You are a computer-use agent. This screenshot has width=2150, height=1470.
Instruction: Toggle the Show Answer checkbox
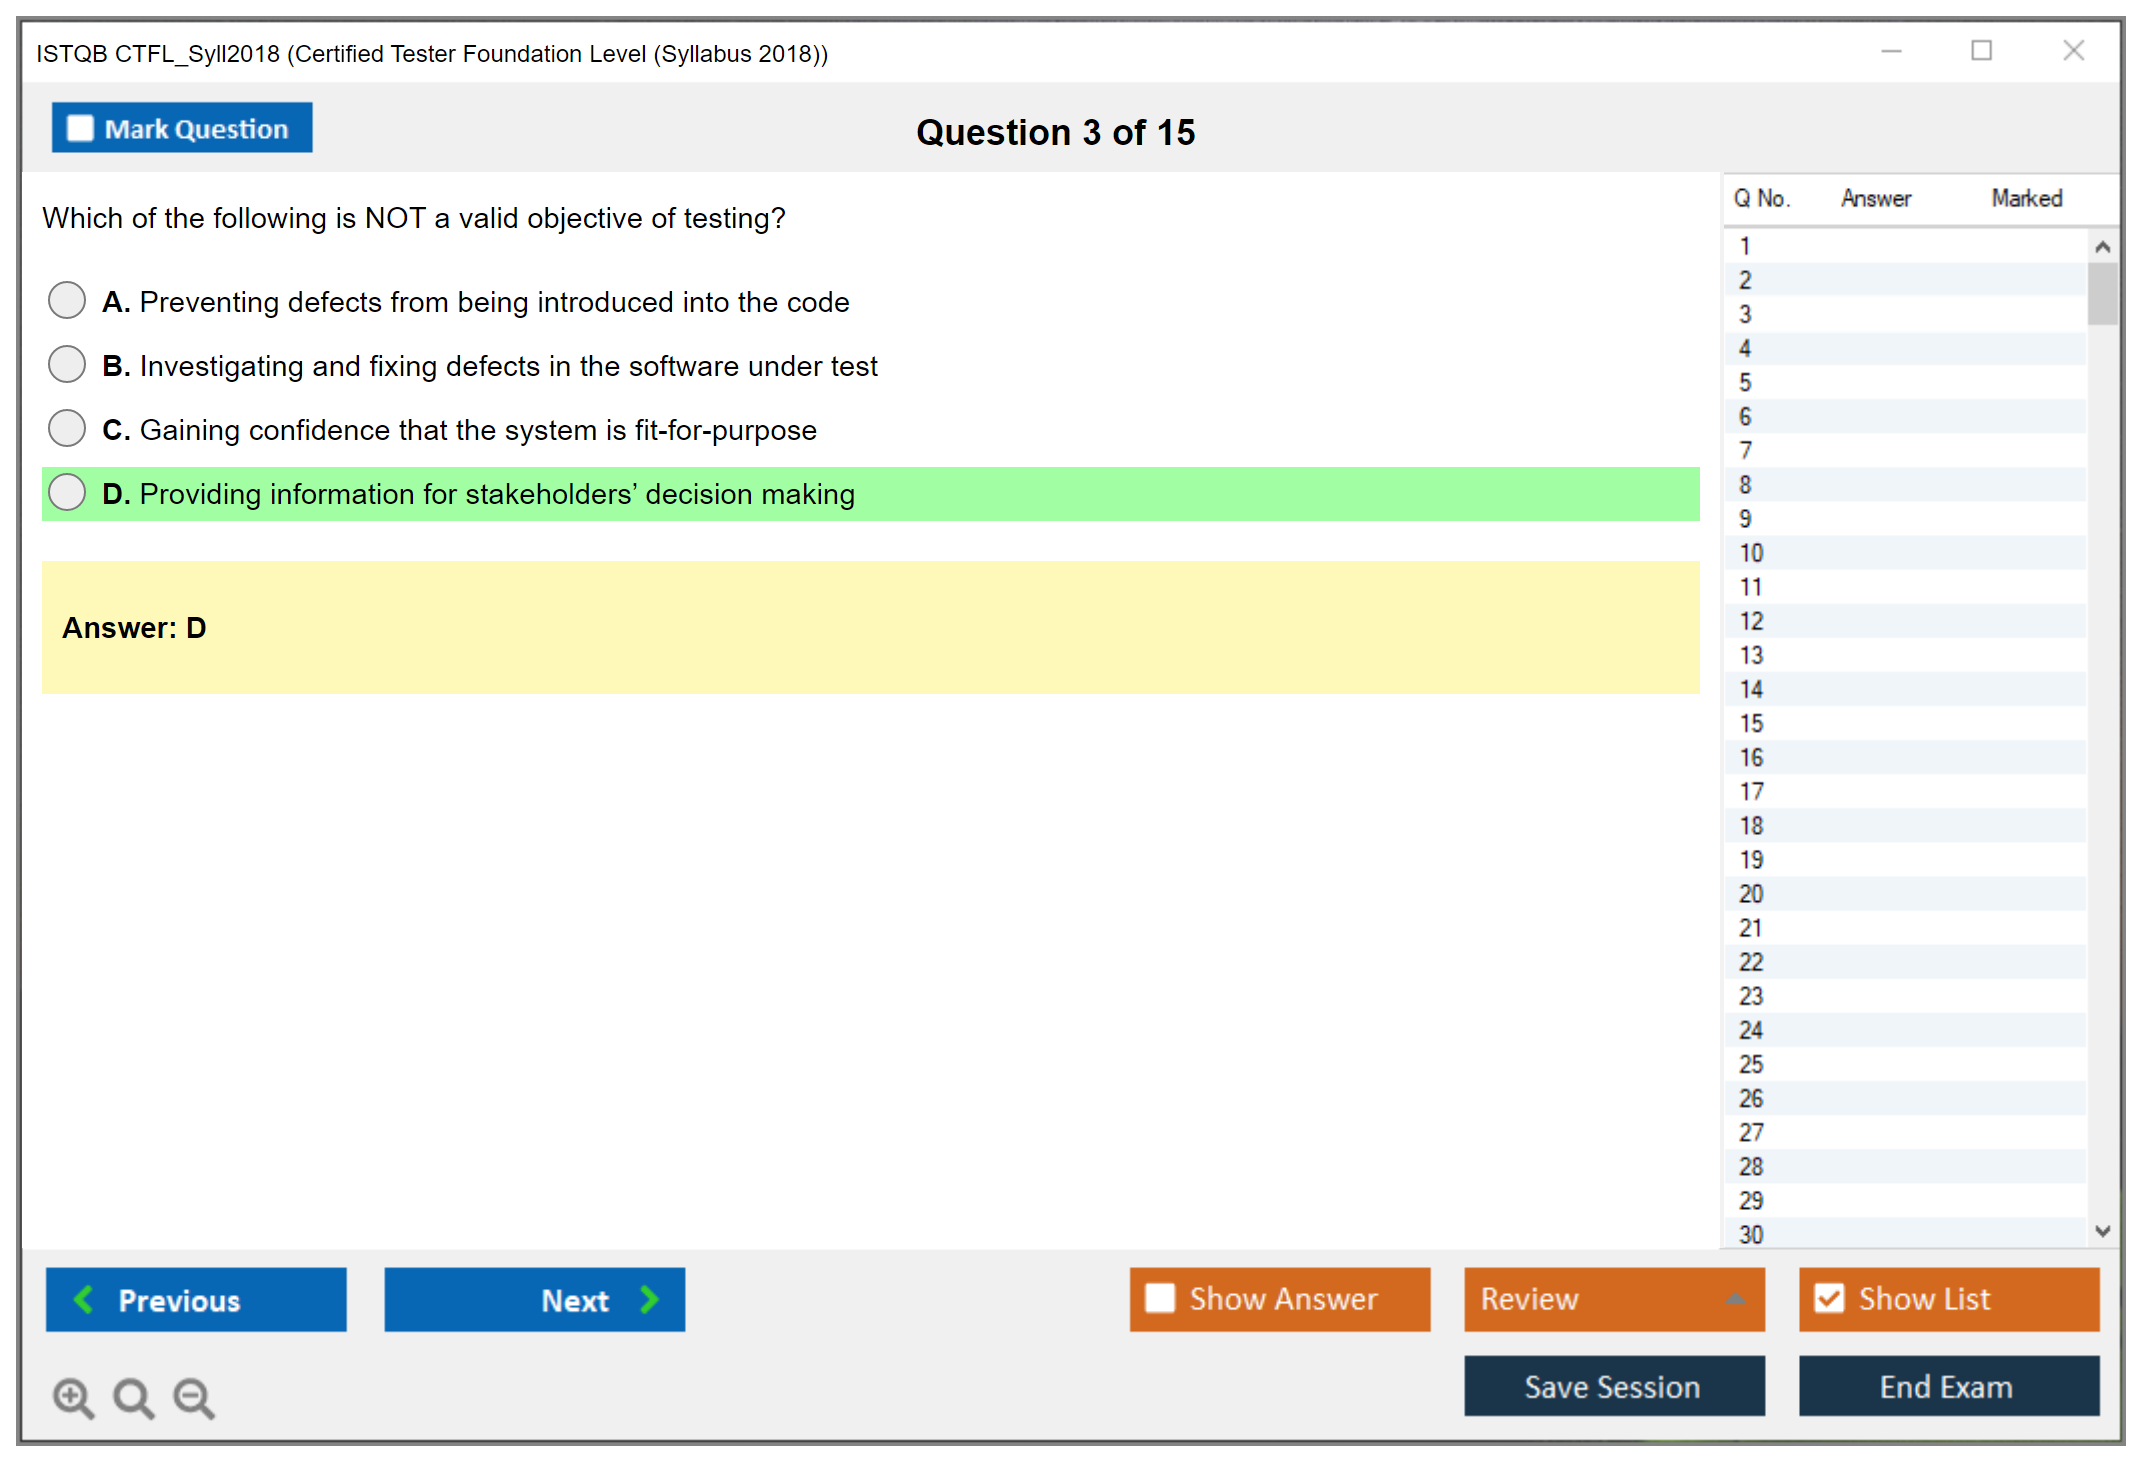tap(1160, 1298)
